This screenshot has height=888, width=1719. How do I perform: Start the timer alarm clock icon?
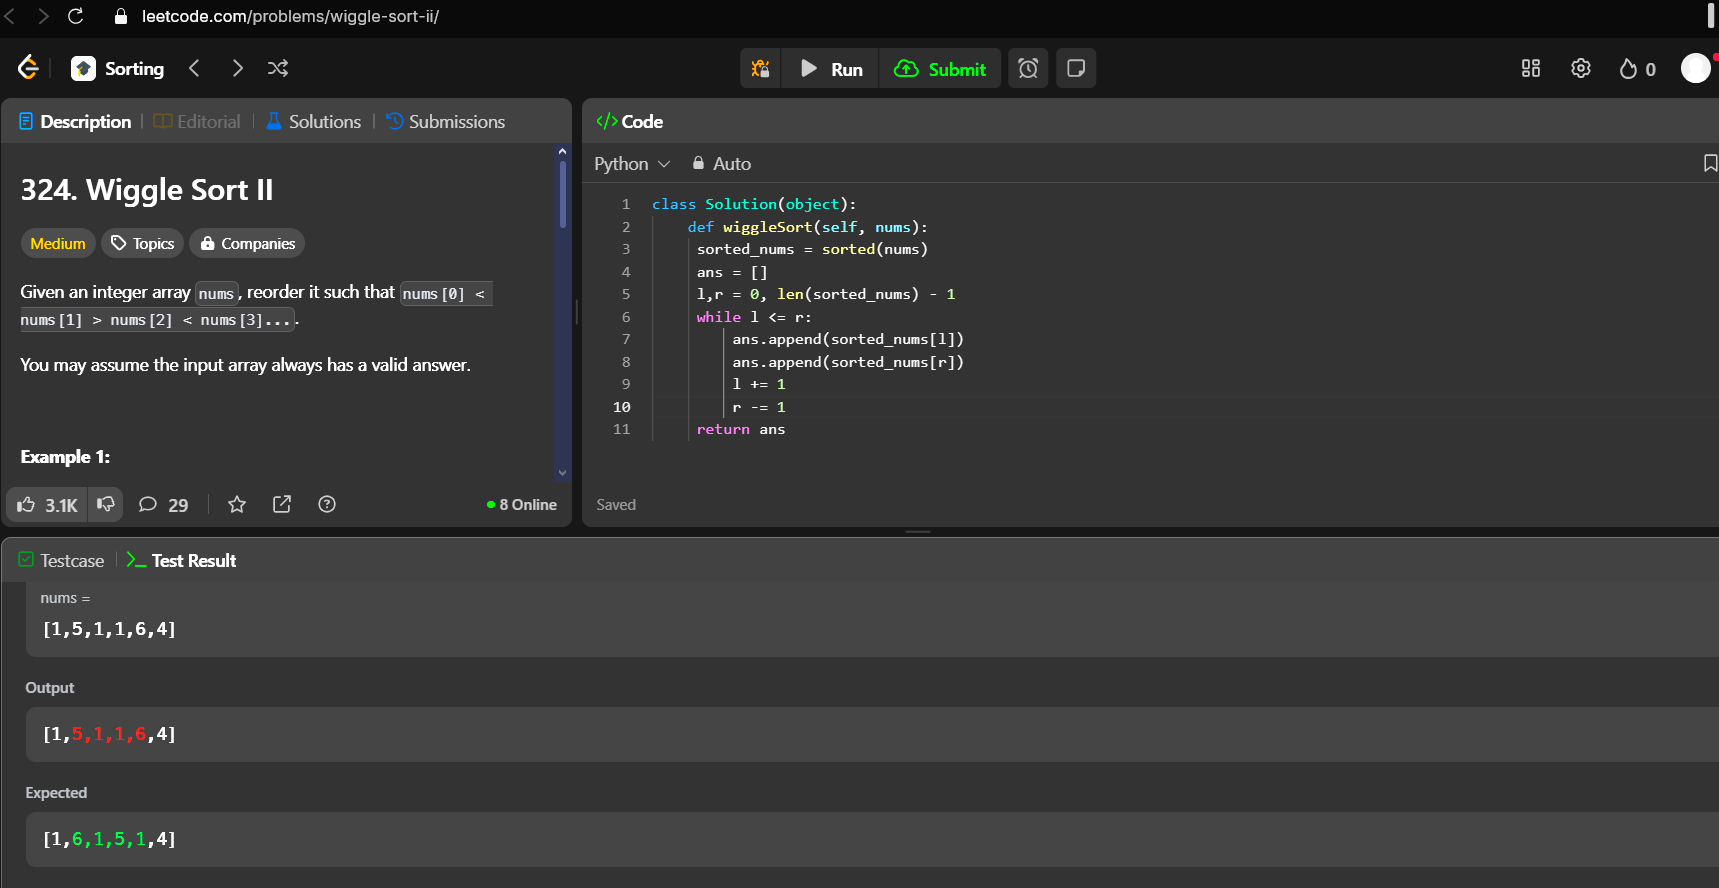coord(1028,68)
